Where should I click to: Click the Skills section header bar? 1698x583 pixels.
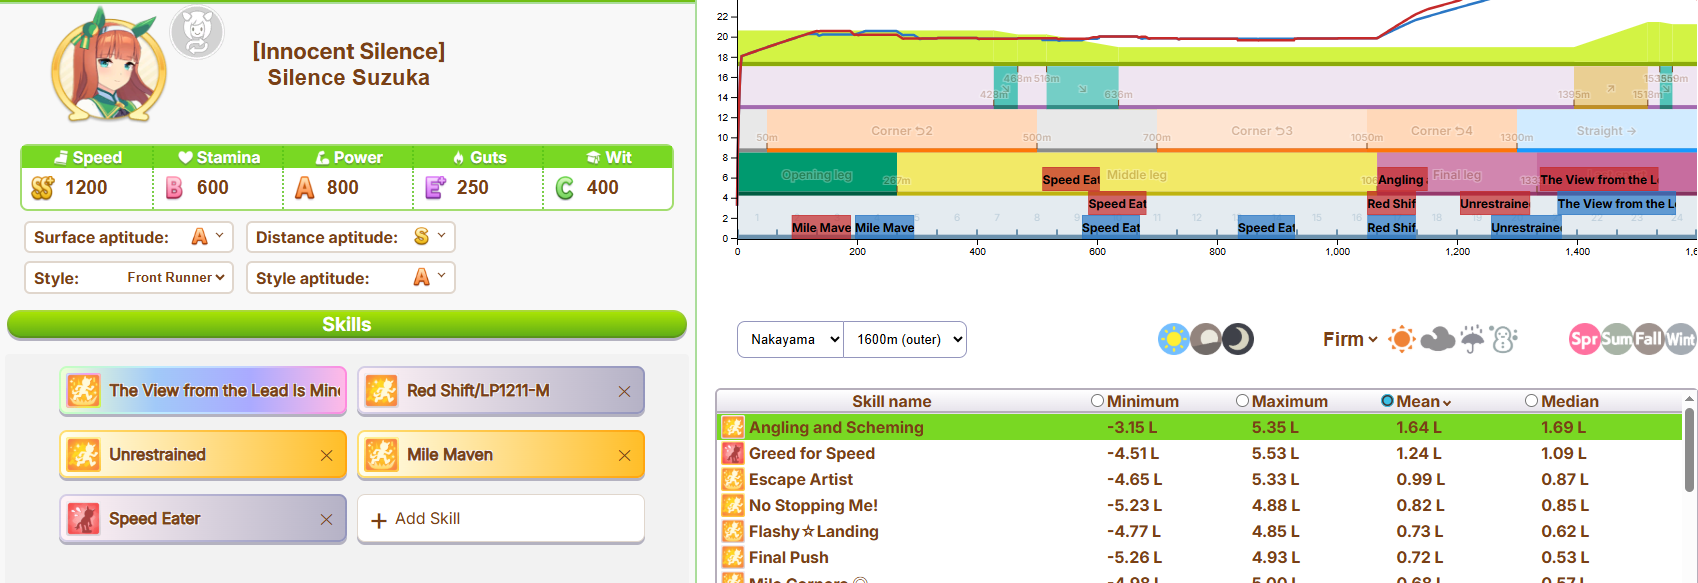[x=347, y=324]
